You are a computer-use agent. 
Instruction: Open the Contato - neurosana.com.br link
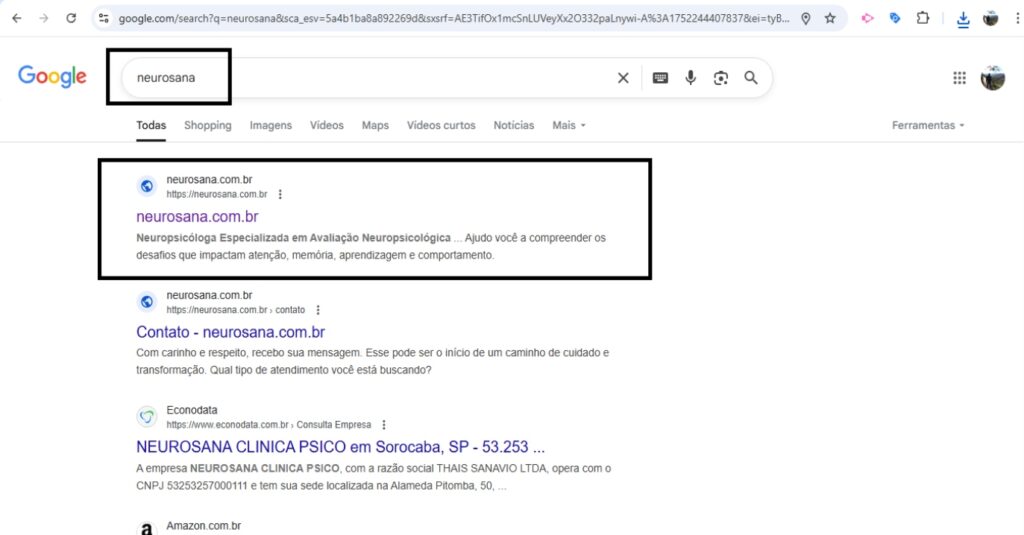click(x=231, y=332)
